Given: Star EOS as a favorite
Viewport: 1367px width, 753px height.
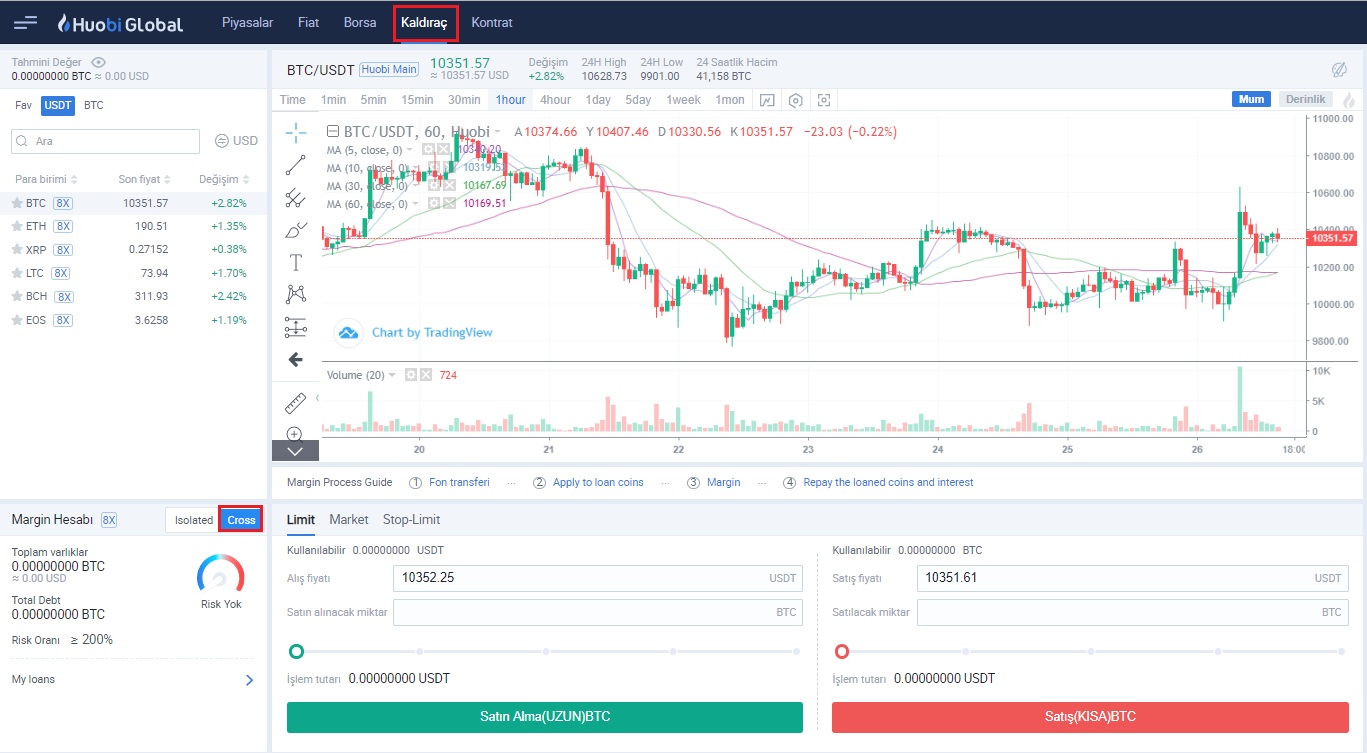Looking at the screenshot, I should 16,320.
